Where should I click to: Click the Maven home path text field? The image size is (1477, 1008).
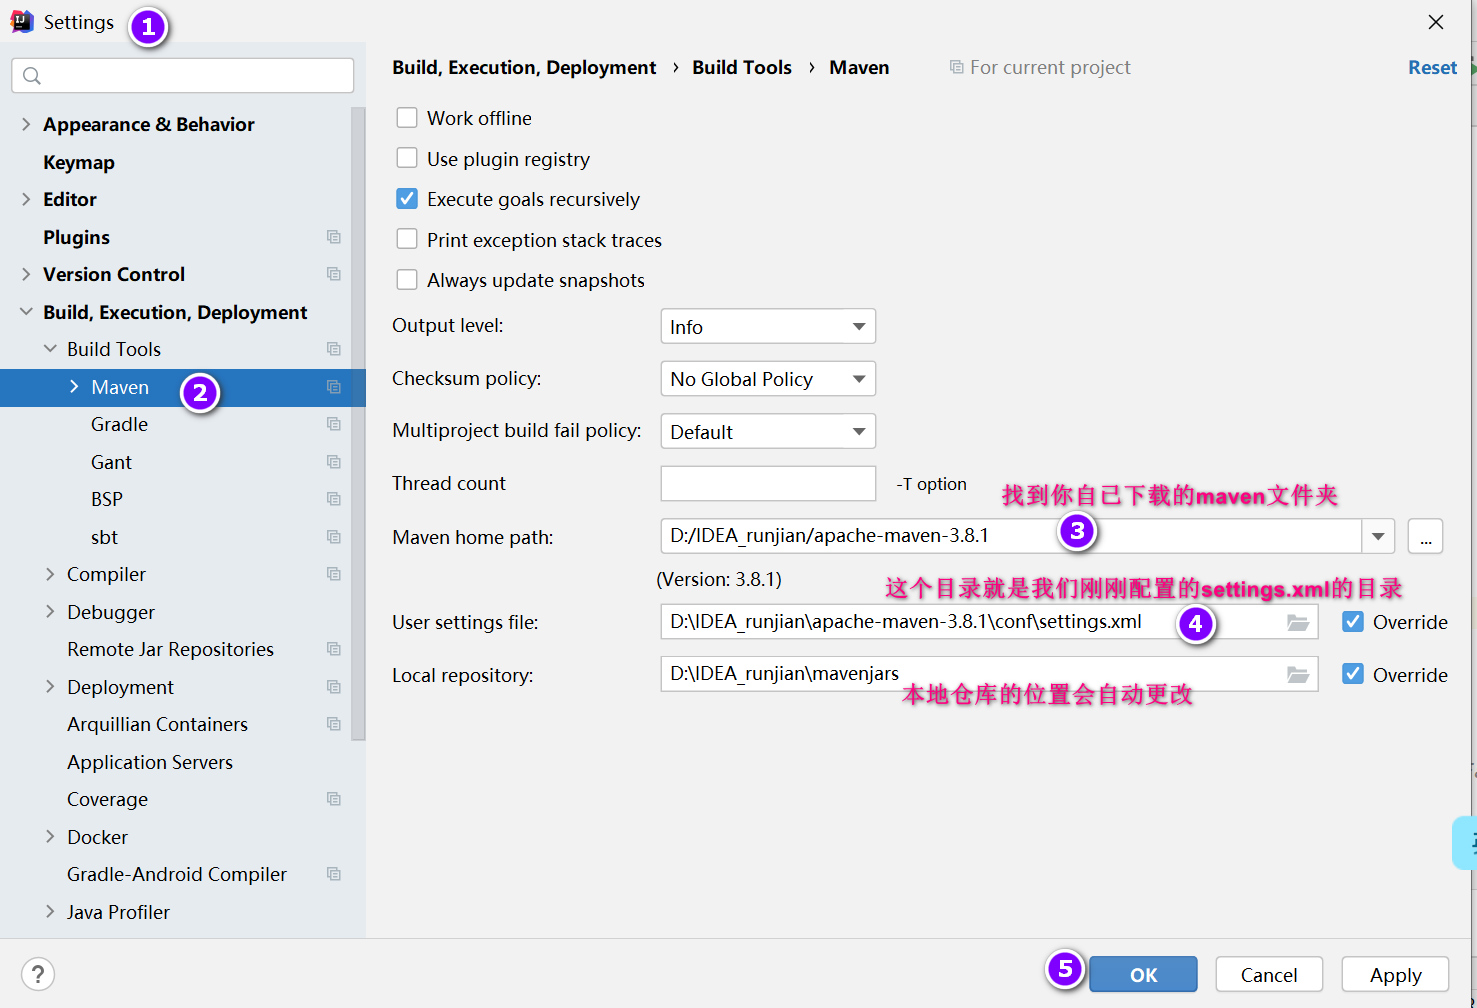click(x=1011, y=536)
